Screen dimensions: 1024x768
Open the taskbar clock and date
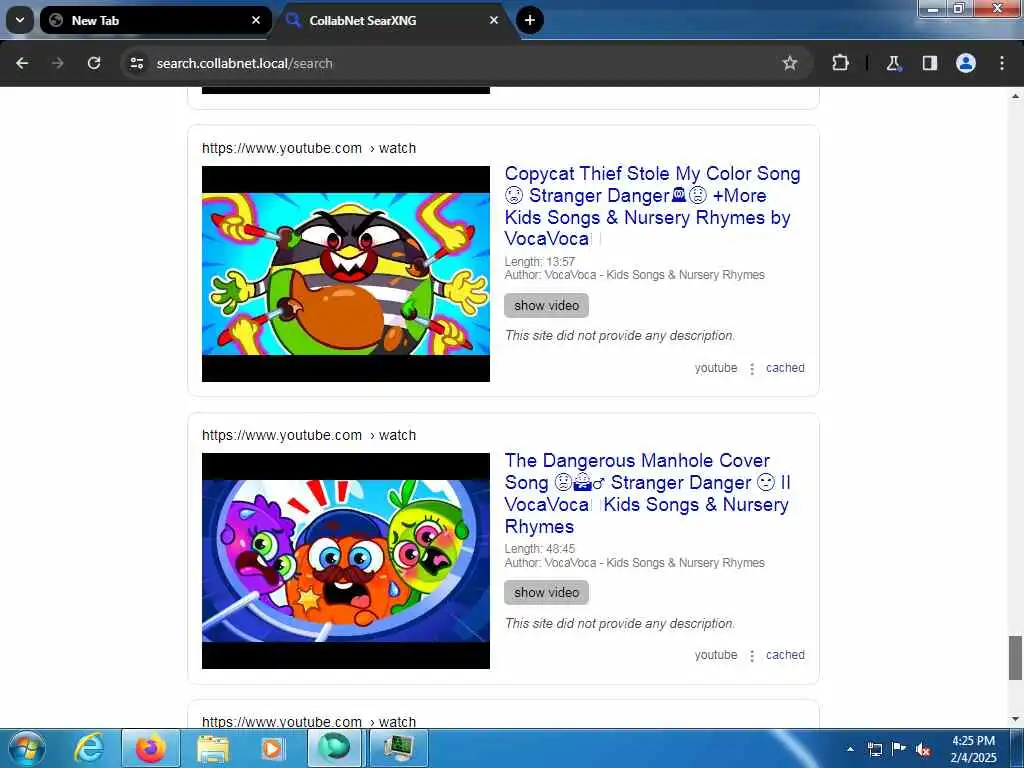coord(973,749)
